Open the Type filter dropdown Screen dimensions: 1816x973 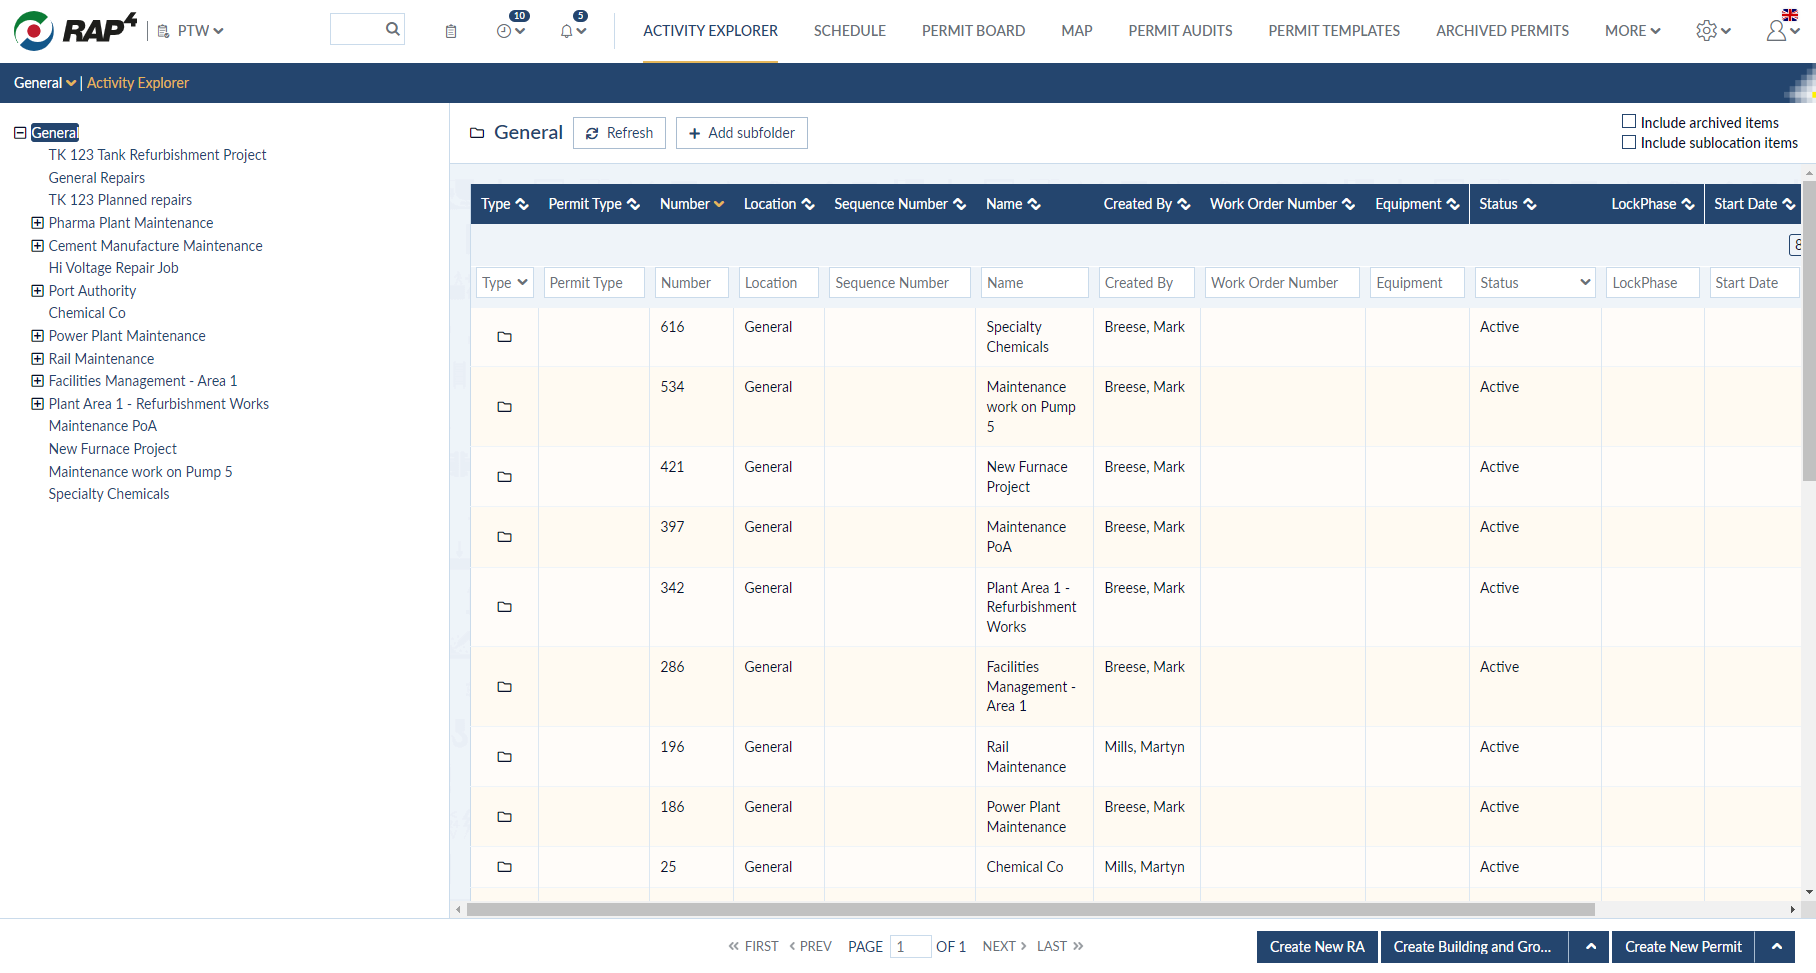pyautogui.click(x=504, y=283)
